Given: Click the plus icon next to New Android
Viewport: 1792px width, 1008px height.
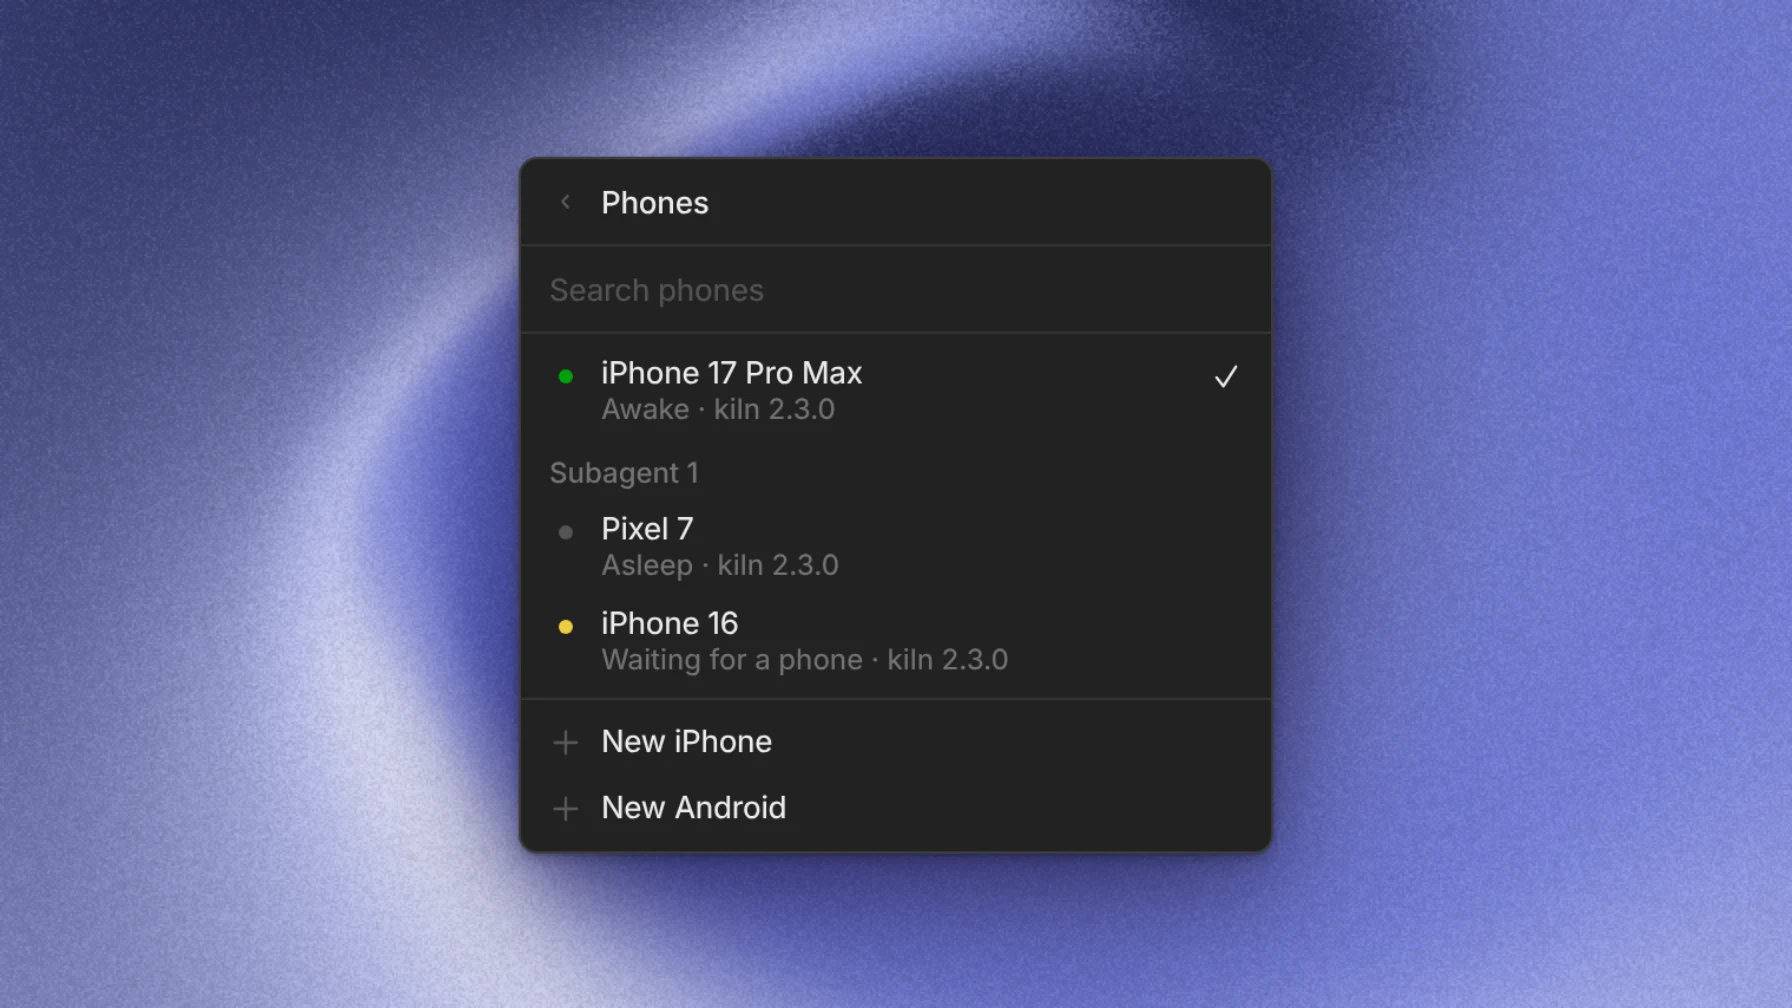Looking at the screenshot, I should click(x=566, y=808).
